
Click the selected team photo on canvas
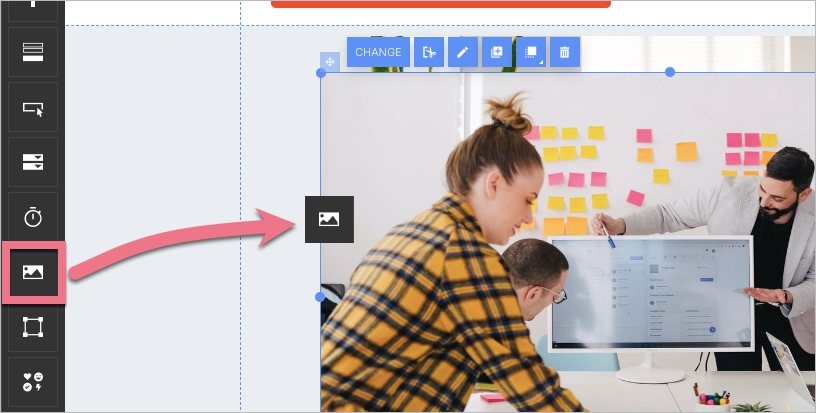[x=568, y=242]
